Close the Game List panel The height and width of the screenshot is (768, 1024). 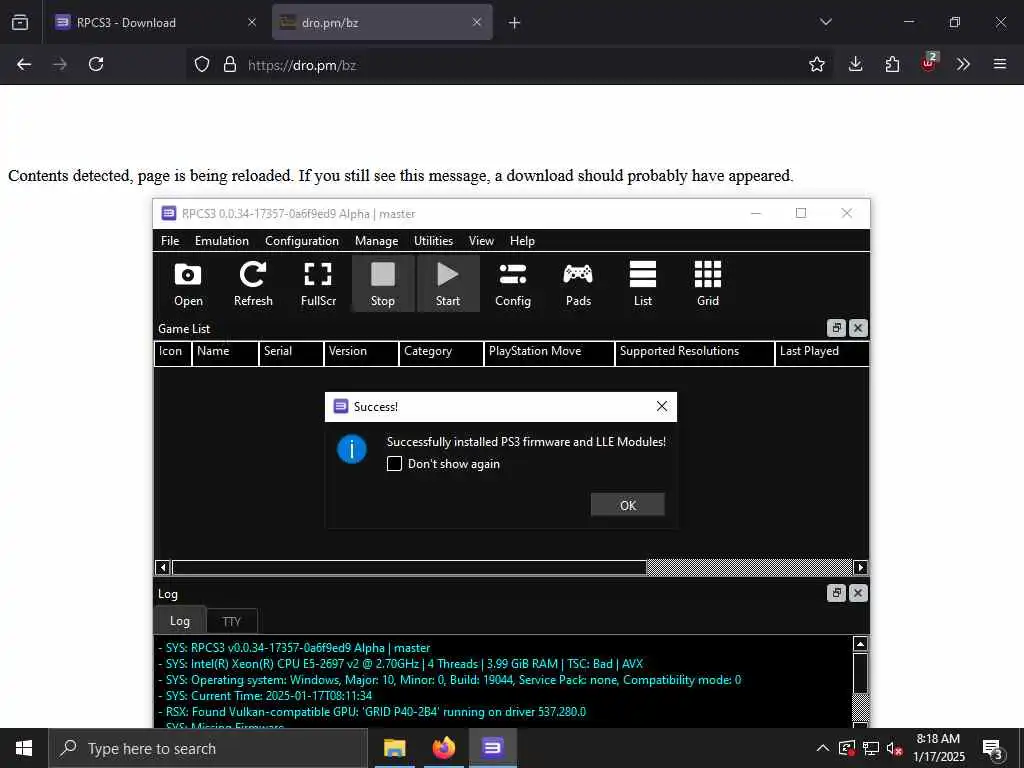(x=858, y=328)
